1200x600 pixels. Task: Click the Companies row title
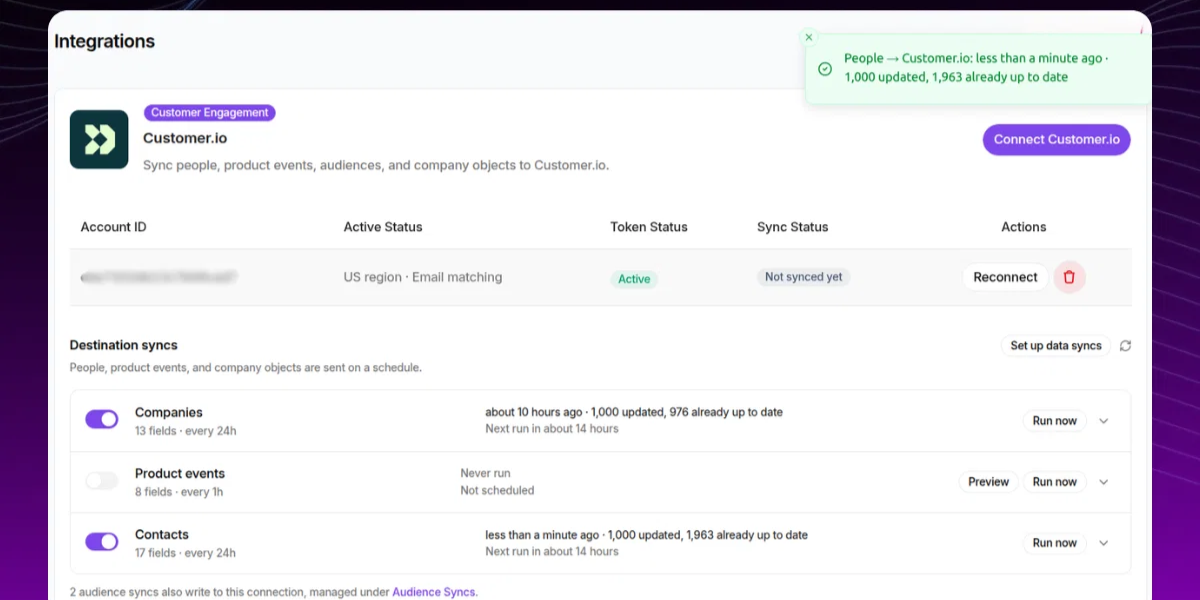(169, 412)
